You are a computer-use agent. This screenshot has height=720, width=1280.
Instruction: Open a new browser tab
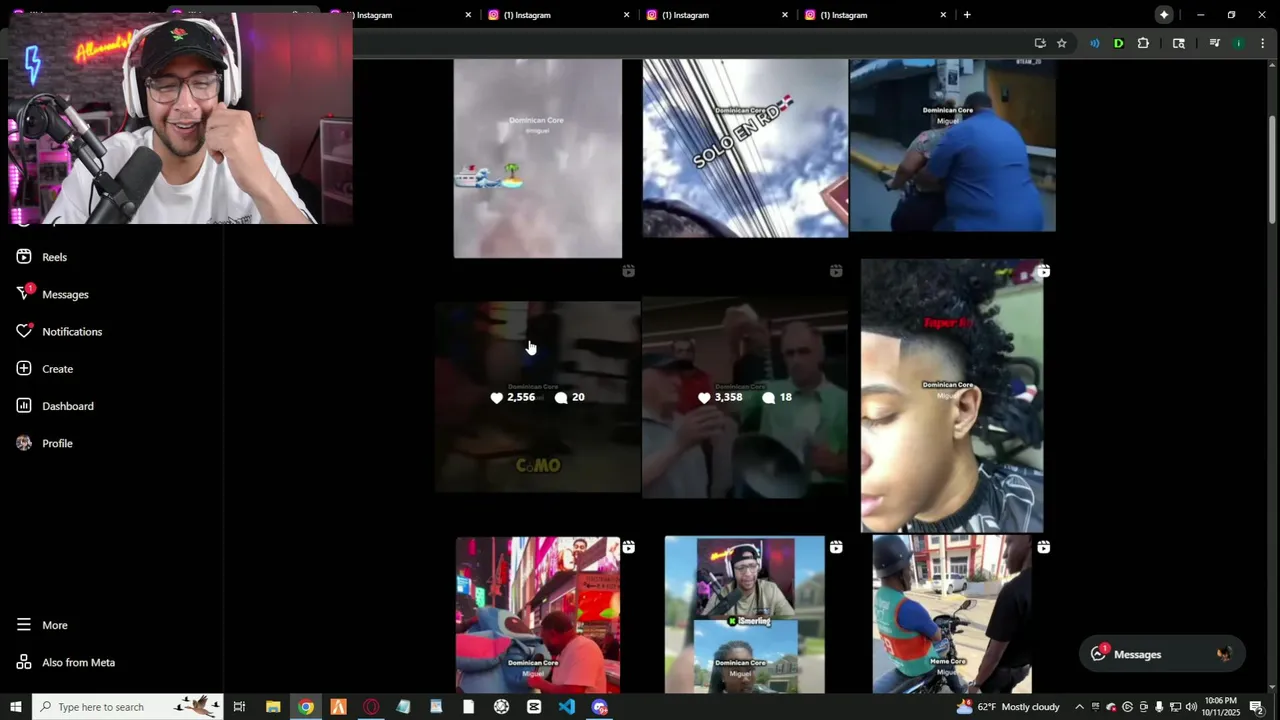(967, 15)
